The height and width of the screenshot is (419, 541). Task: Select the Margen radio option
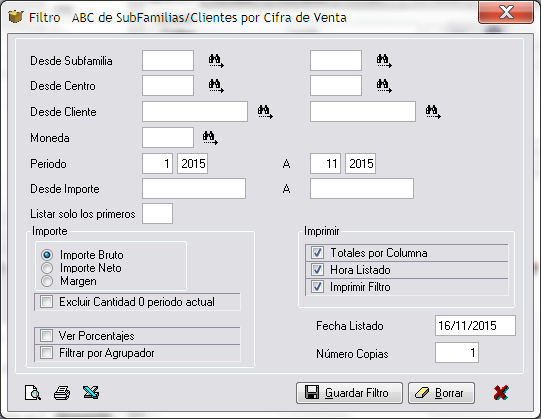point(47,281)
